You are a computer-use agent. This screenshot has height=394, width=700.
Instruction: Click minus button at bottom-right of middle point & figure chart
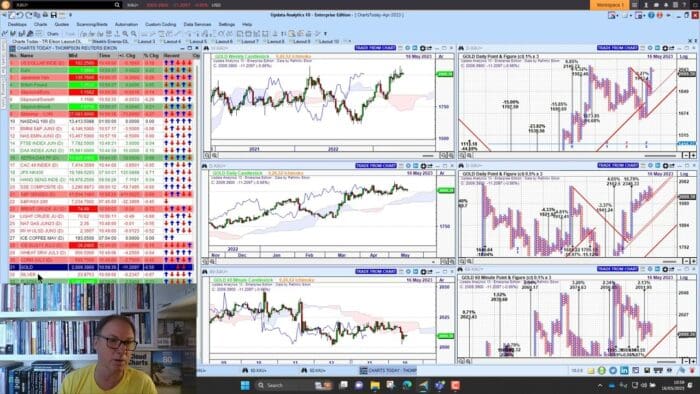pos(686,261)
